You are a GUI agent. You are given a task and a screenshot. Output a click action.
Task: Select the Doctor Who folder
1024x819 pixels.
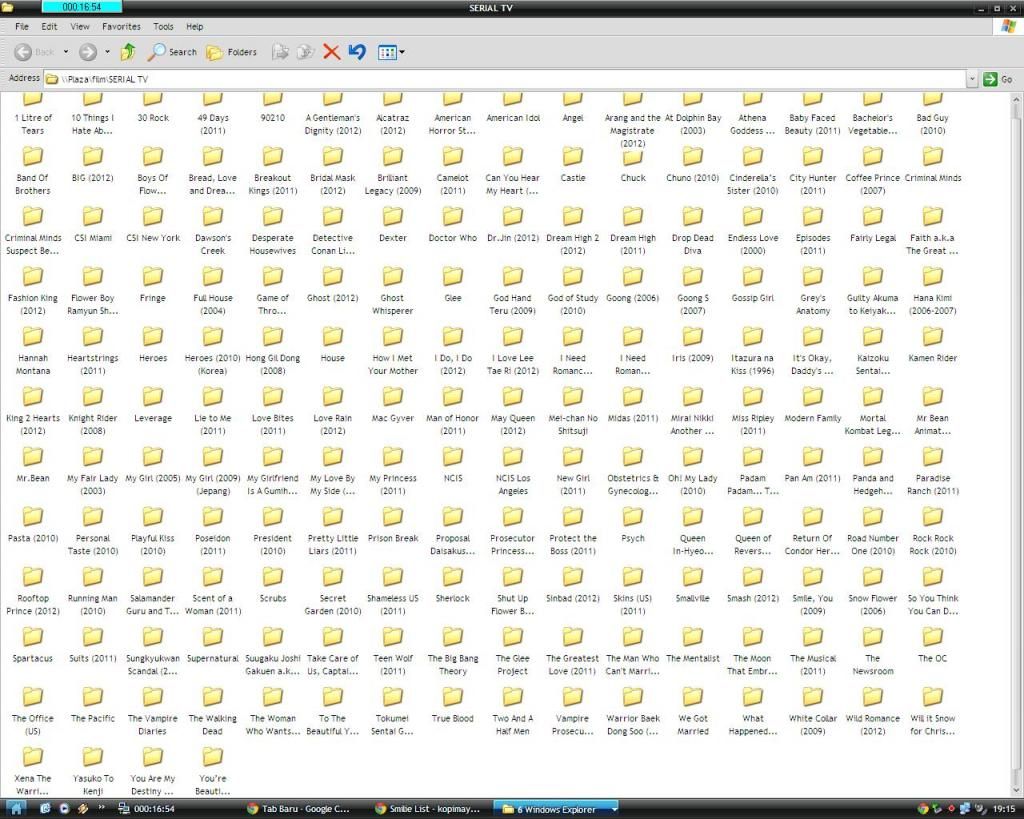tap(452, 218)
